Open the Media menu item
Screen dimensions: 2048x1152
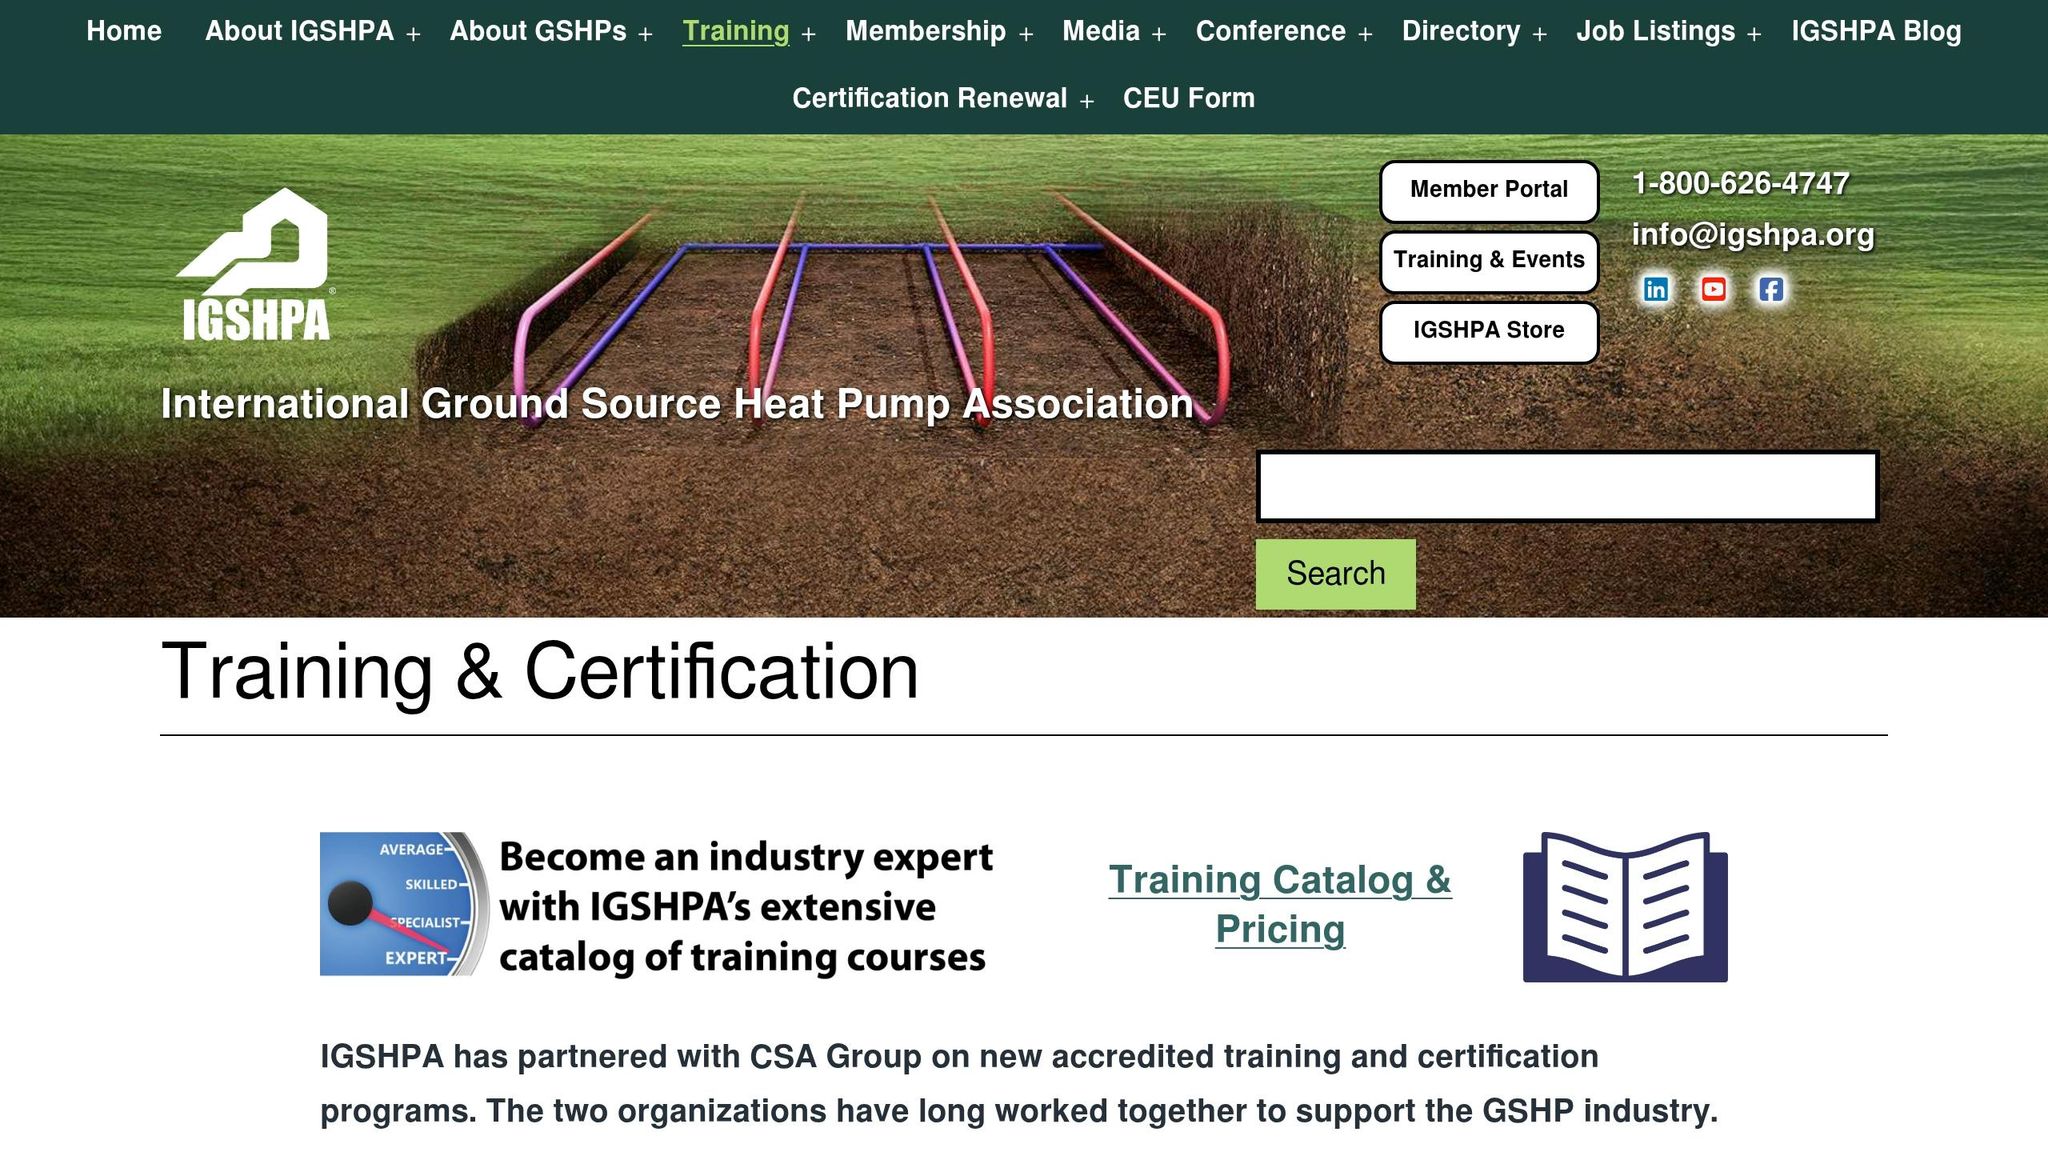1101,31
